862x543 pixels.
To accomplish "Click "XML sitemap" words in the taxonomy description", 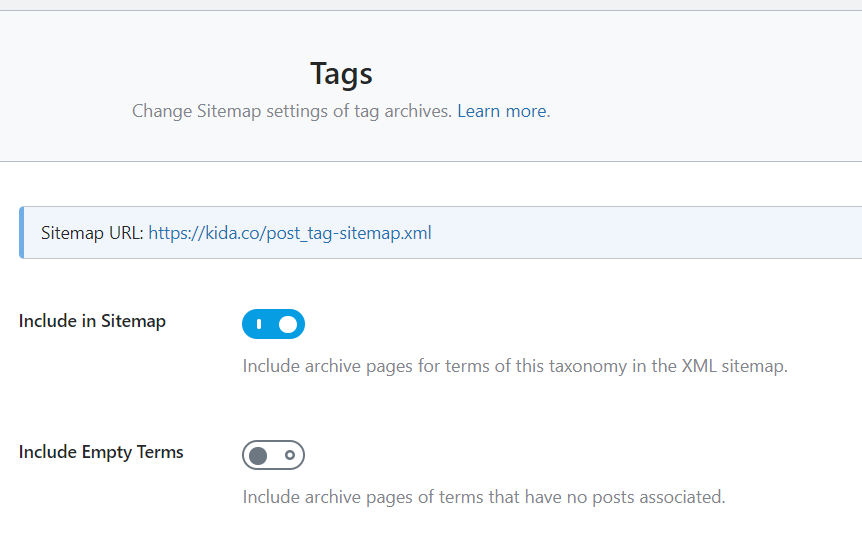I will (x=734, y=366).
